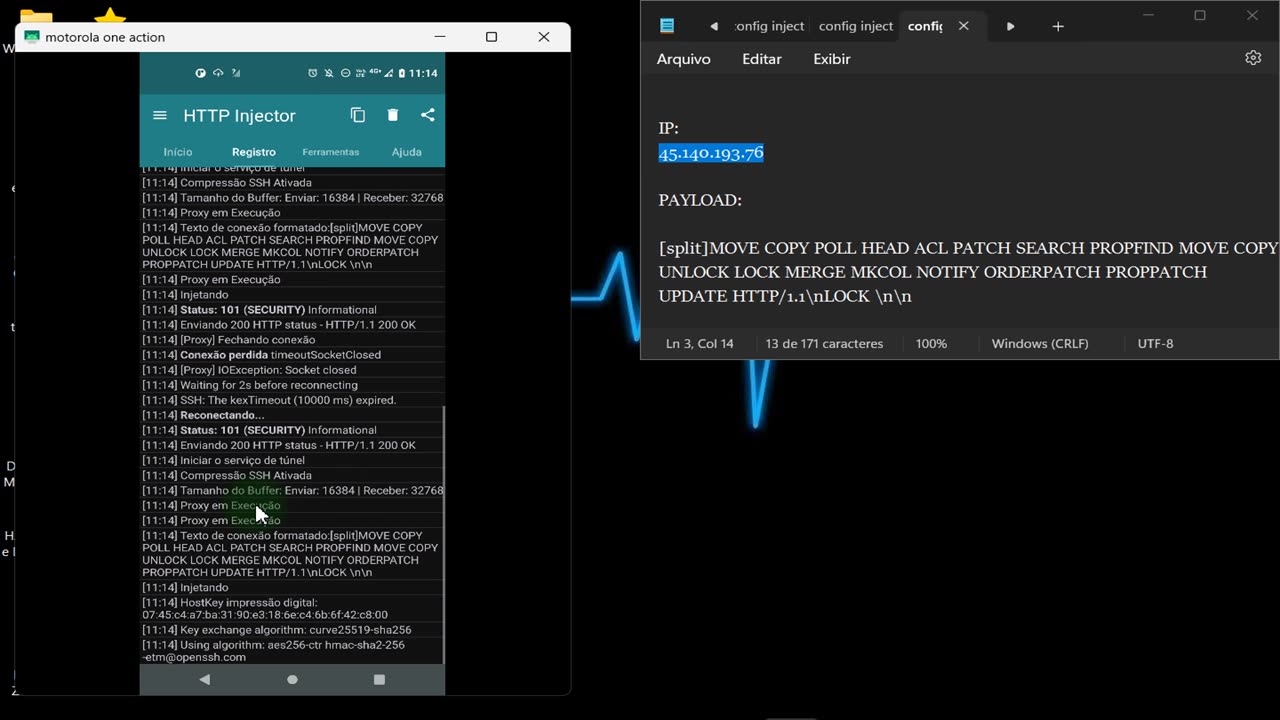Tap the Android back navigation button
This screenshot has width=1280, height=720.
(205, 679)
